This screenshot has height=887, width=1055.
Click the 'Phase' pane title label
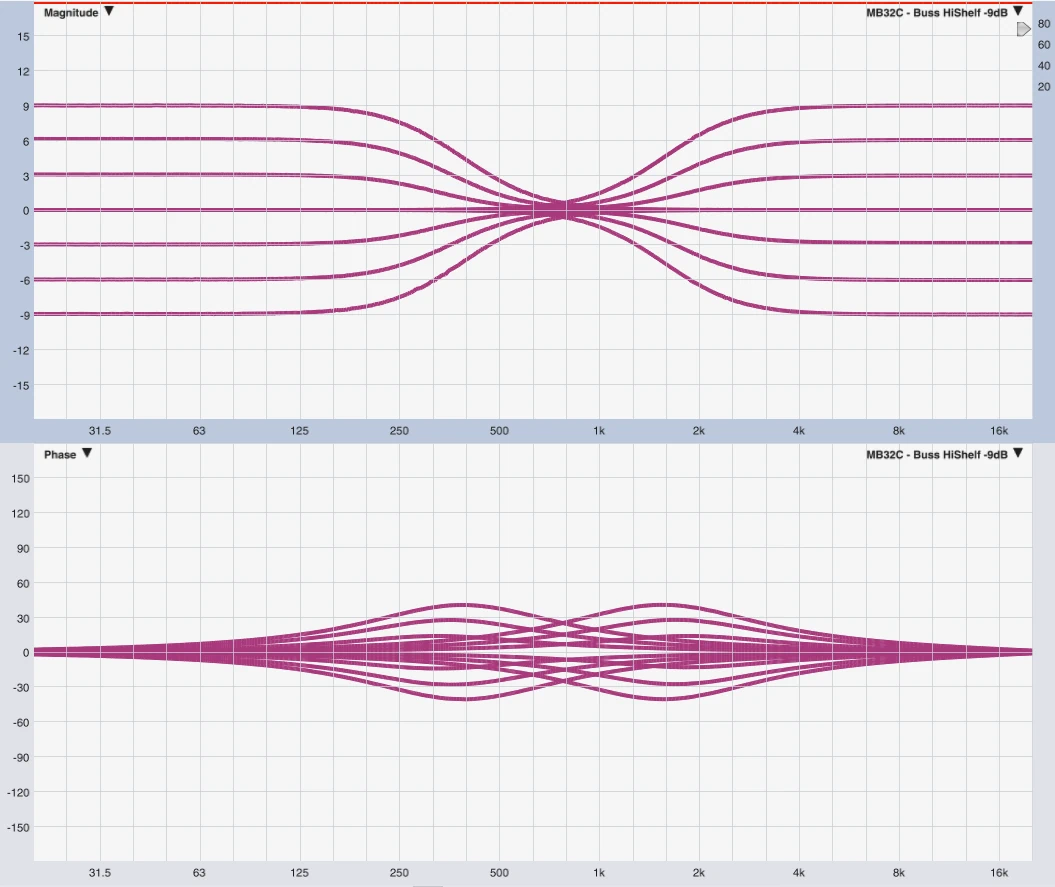coord(60,454)
